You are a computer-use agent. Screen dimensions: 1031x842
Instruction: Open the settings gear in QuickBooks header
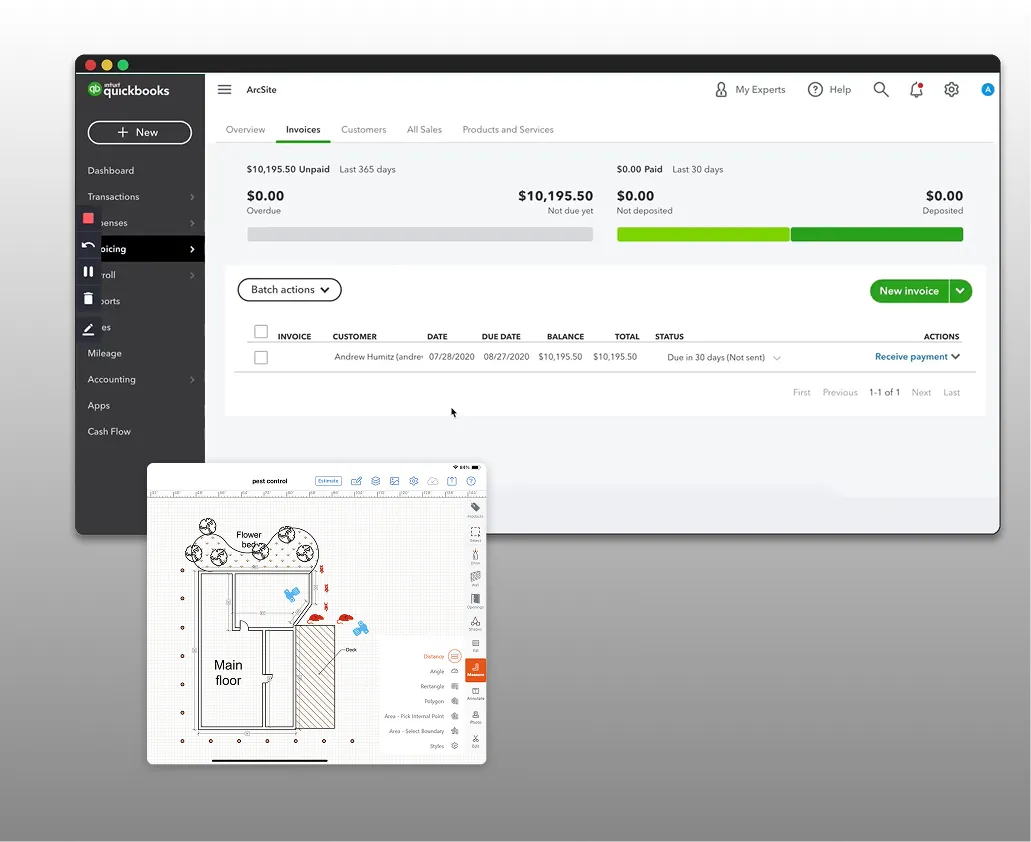(x=951, y=89)
